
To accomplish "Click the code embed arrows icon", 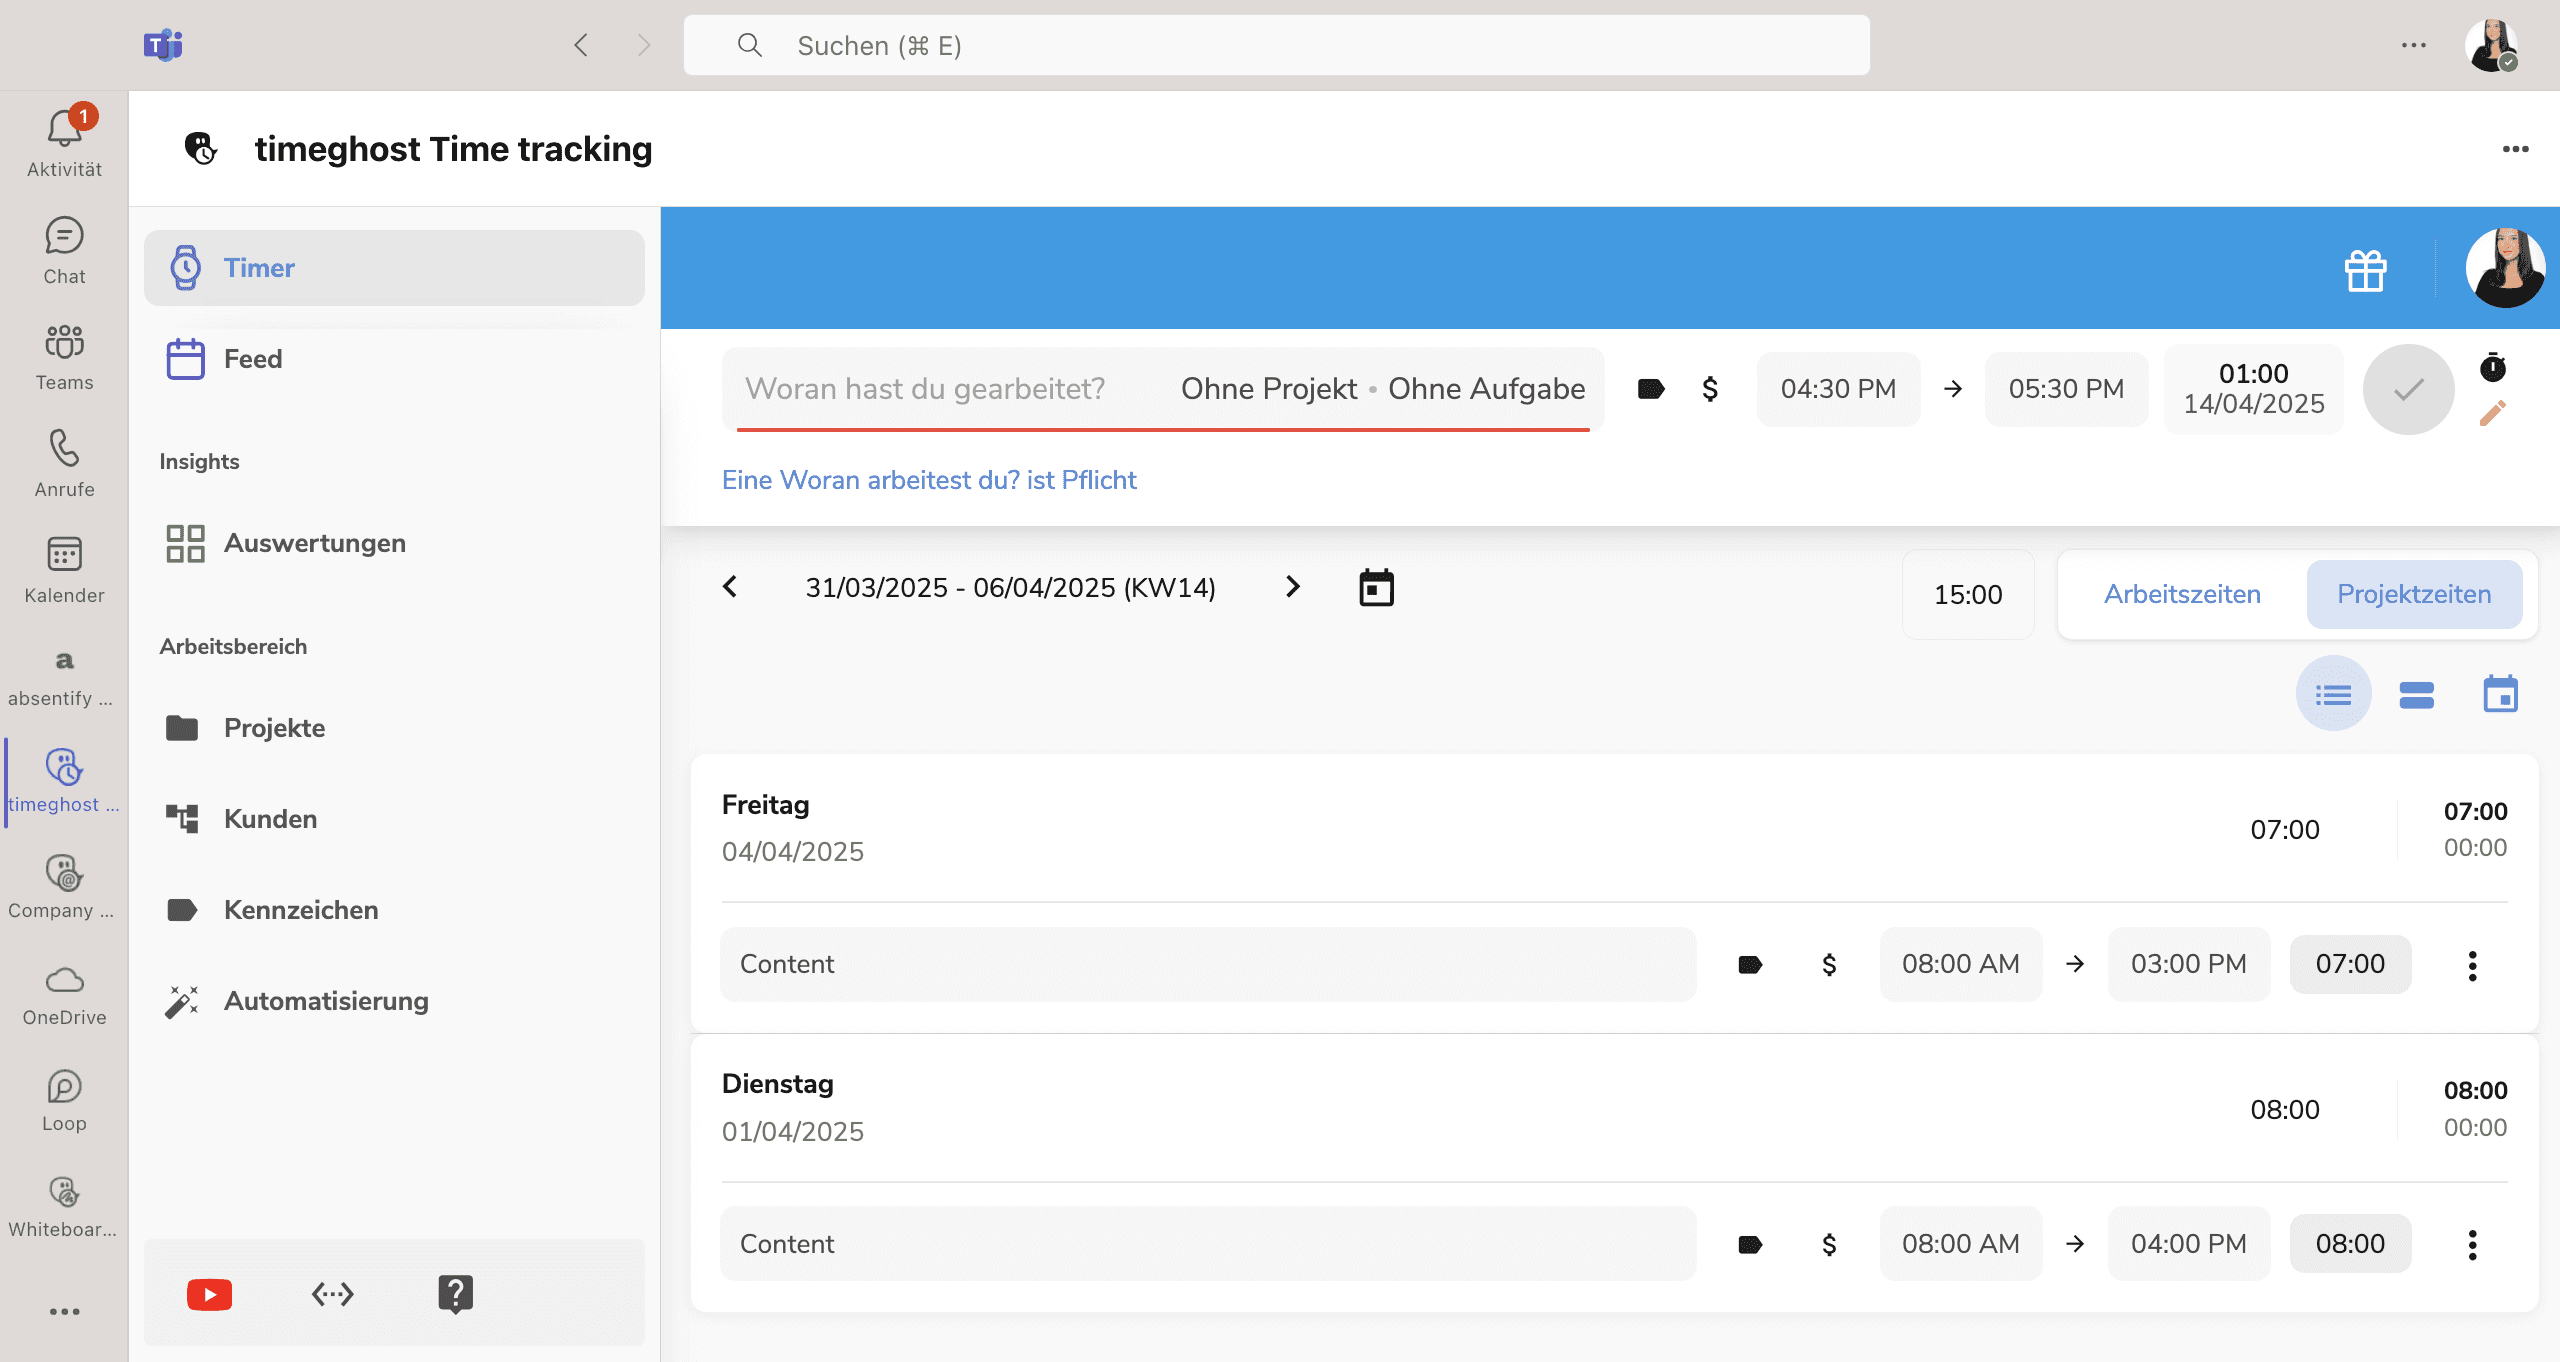I will [332, 1294].
